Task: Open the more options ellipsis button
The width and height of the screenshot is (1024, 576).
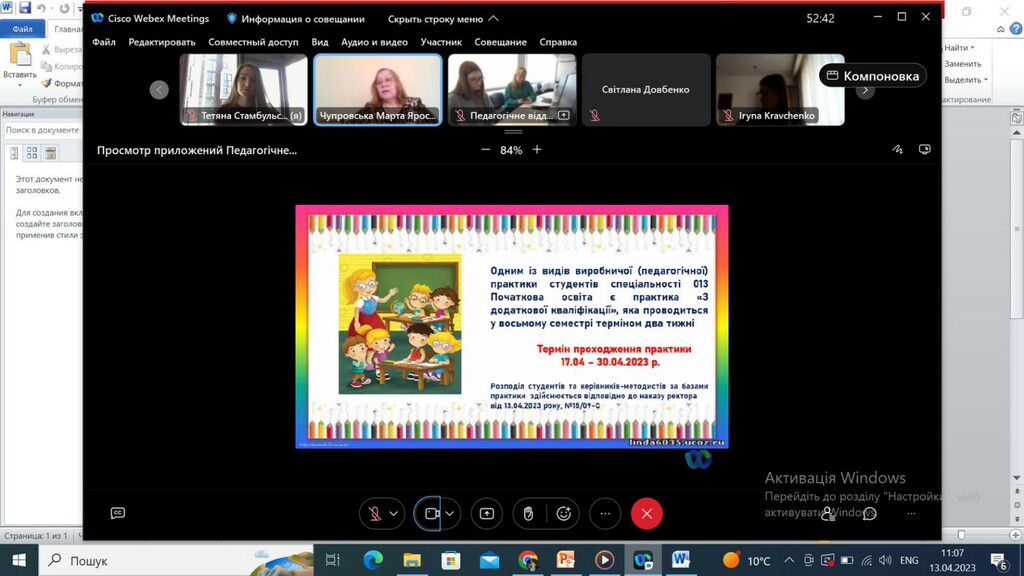Action: 605,514
